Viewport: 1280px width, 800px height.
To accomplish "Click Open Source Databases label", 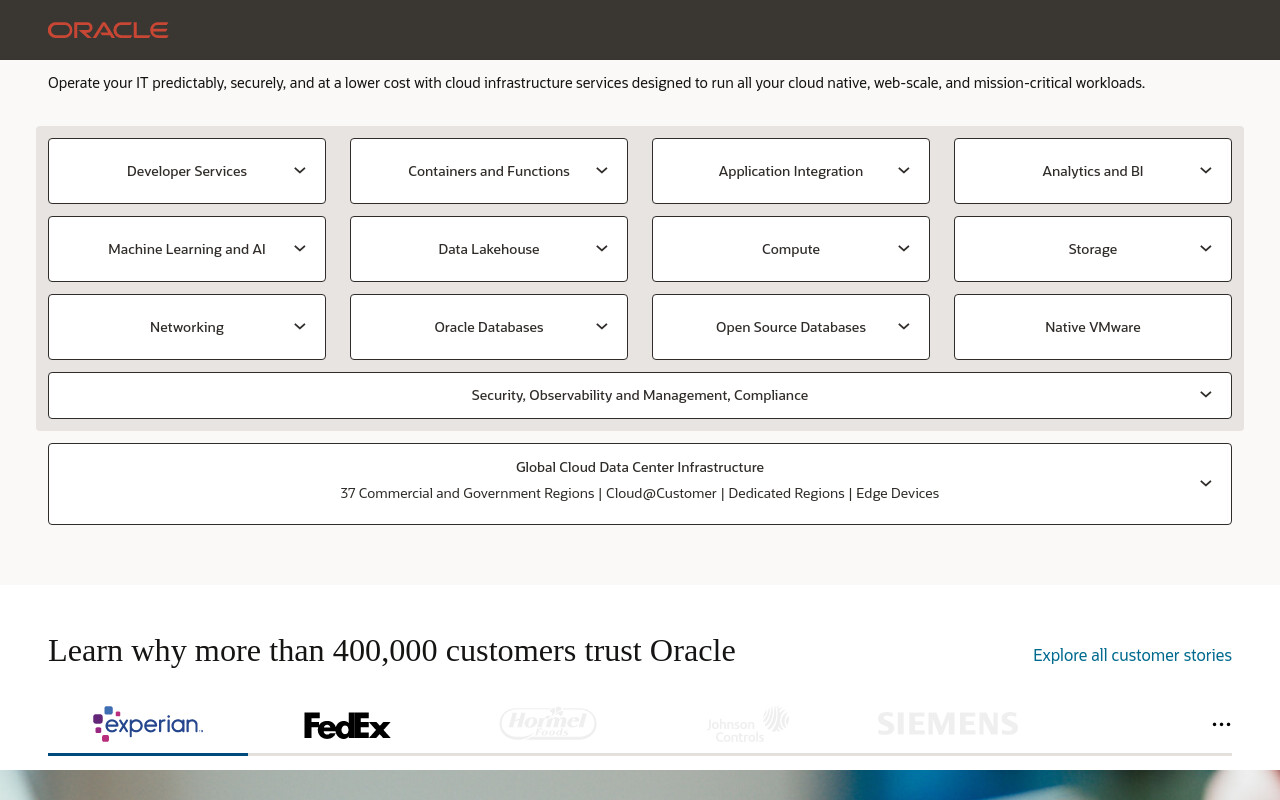I will tap(791, 327).
